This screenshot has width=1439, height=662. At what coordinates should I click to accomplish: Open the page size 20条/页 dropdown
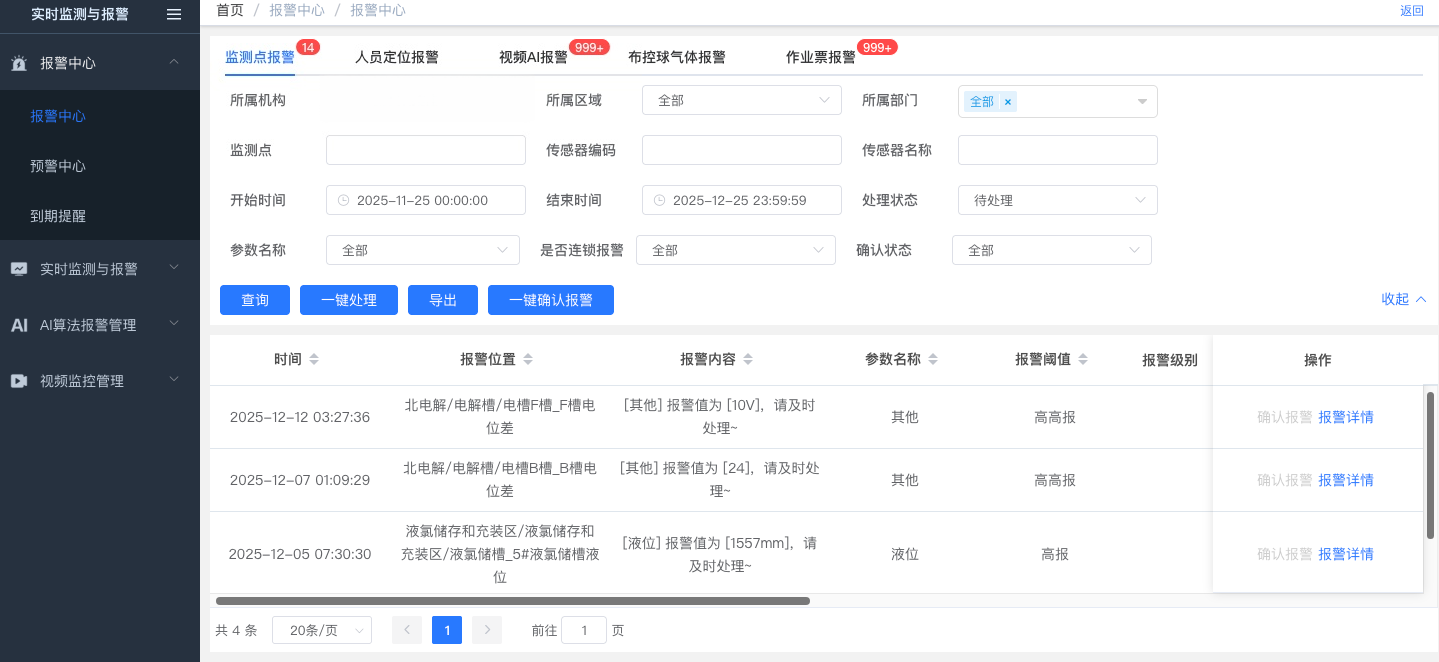(321, 630)
